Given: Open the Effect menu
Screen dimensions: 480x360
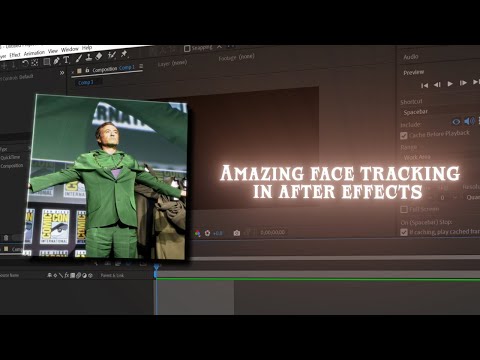Looking at the screenshot, I should [15, 55].
